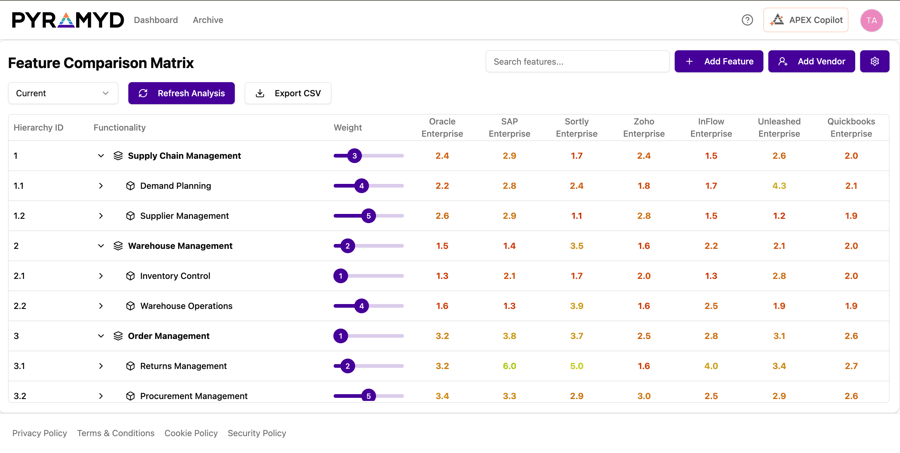Click the Search features input field

(577, 62)
